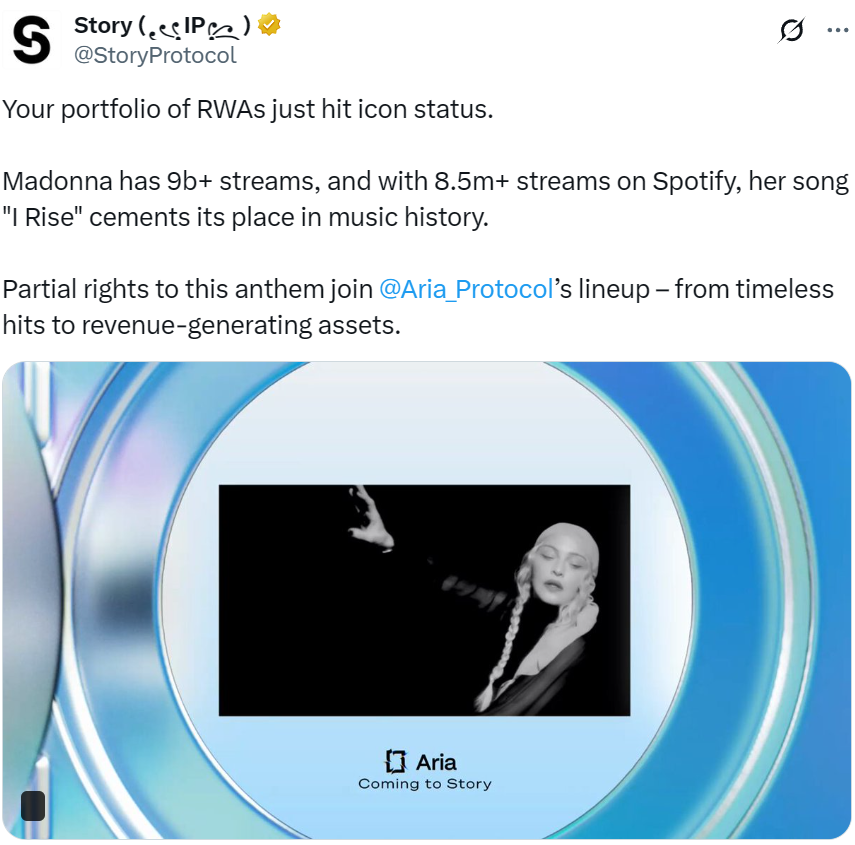Click the Aria wordmark in the image
855x845 pixels.
pos(436,762)
